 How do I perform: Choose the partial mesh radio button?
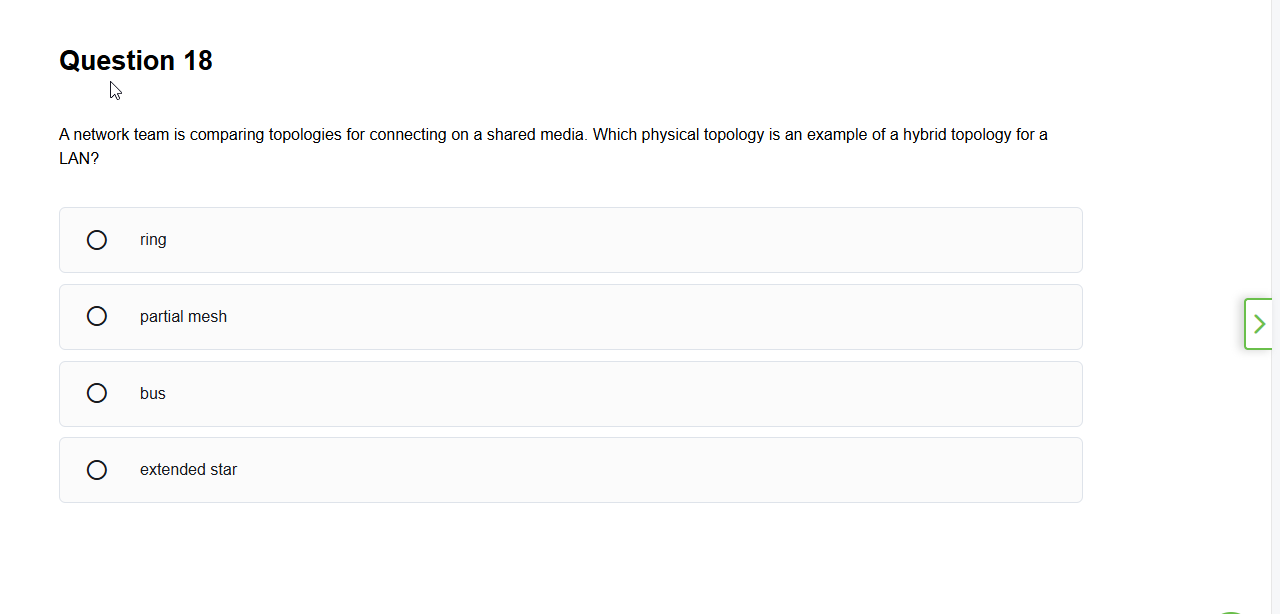97,316
